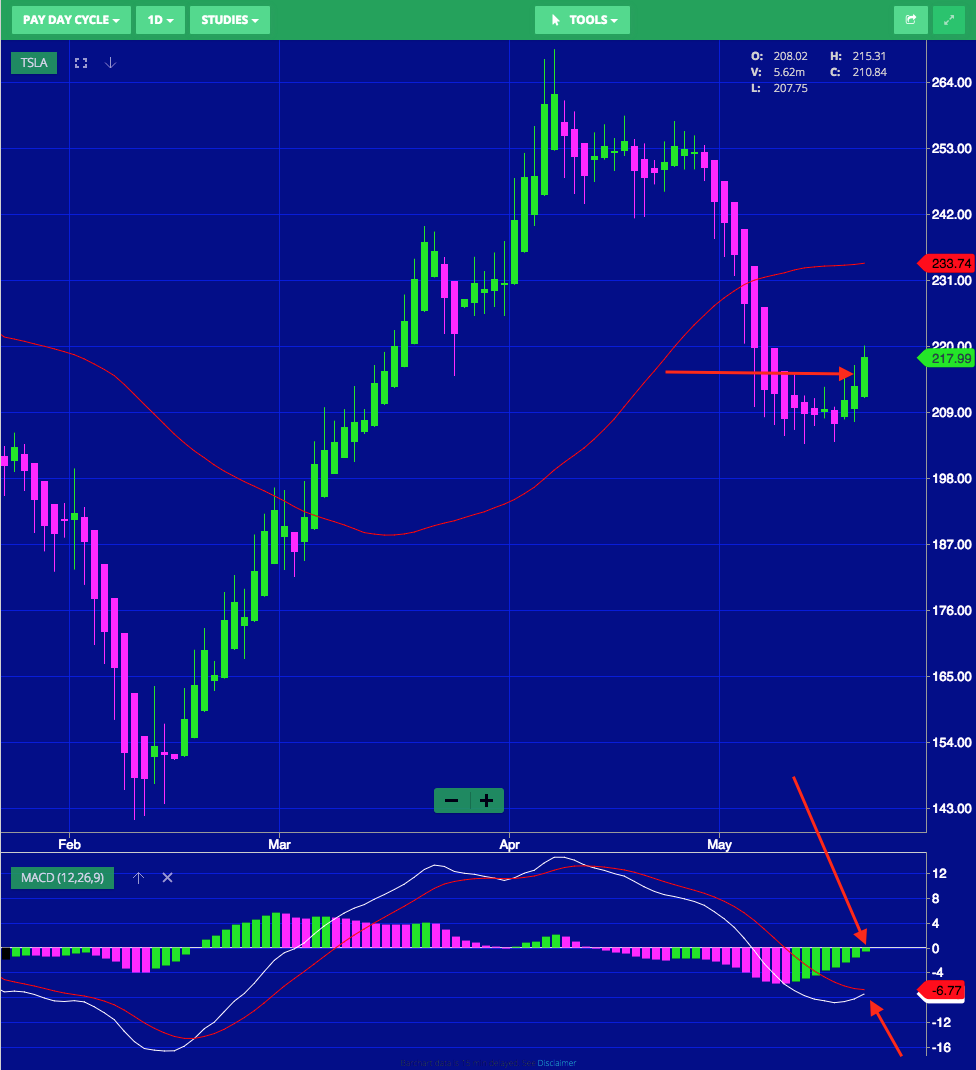Open the STUDIES dropdown menu

(x=230, y=20)
